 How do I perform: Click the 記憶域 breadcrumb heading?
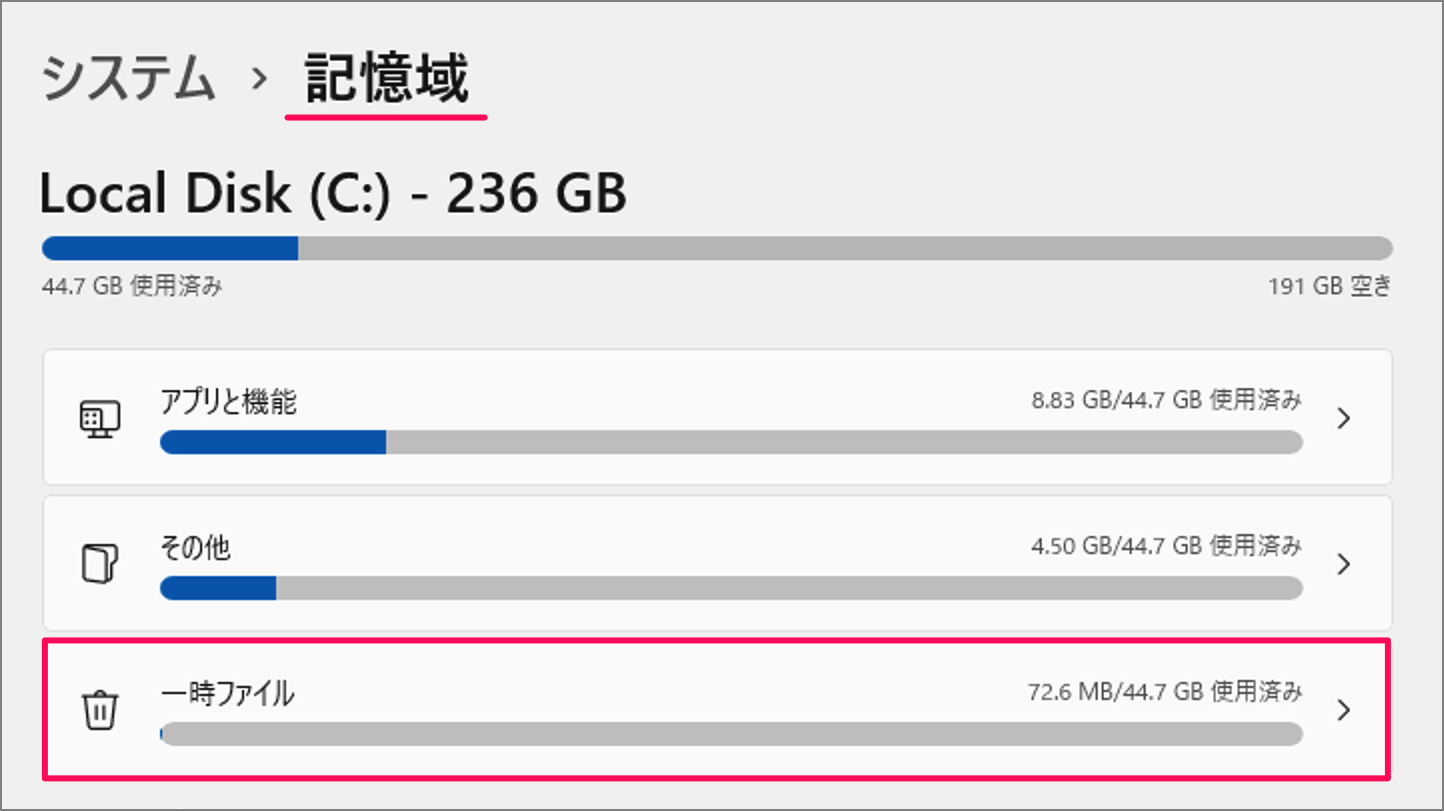pyautogui.click(x=386, y=80)
